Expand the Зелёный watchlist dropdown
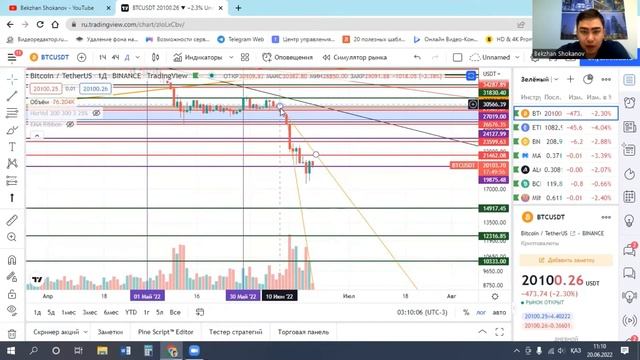The width and height of the screenshot is (640, 360). point(556,79)
